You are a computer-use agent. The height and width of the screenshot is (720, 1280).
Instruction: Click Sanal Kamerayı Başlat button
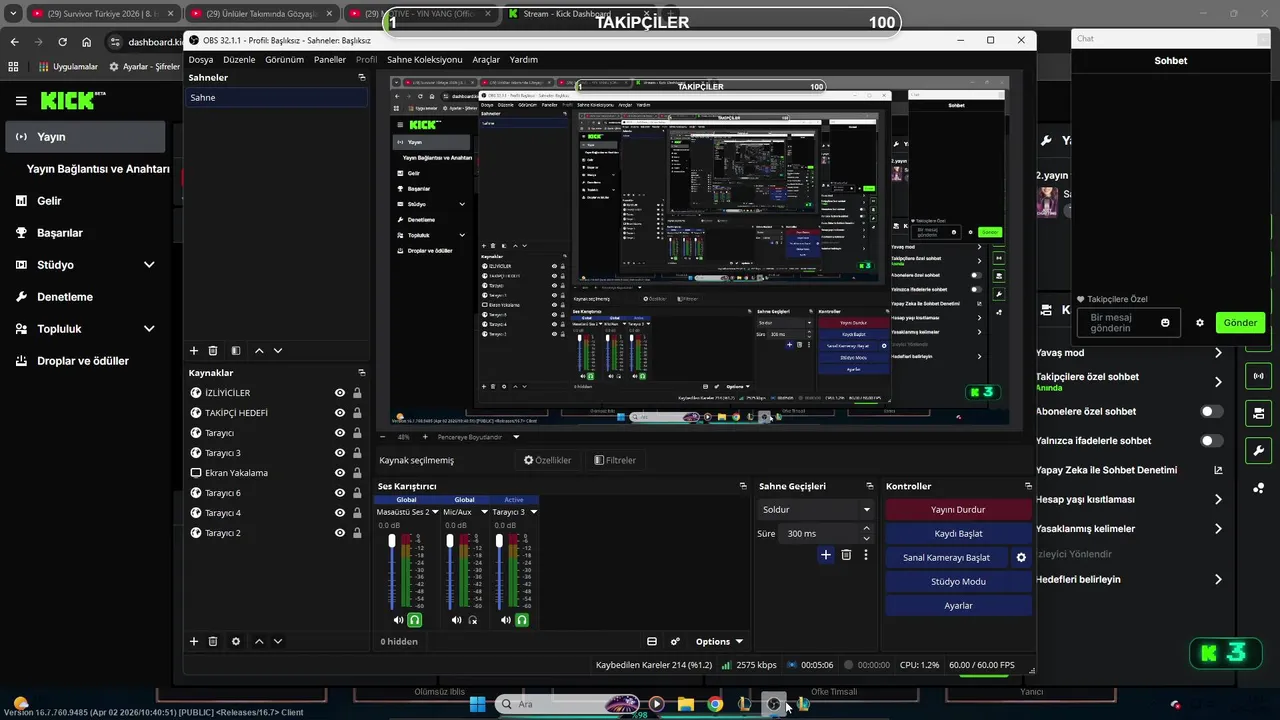(946, 558)
